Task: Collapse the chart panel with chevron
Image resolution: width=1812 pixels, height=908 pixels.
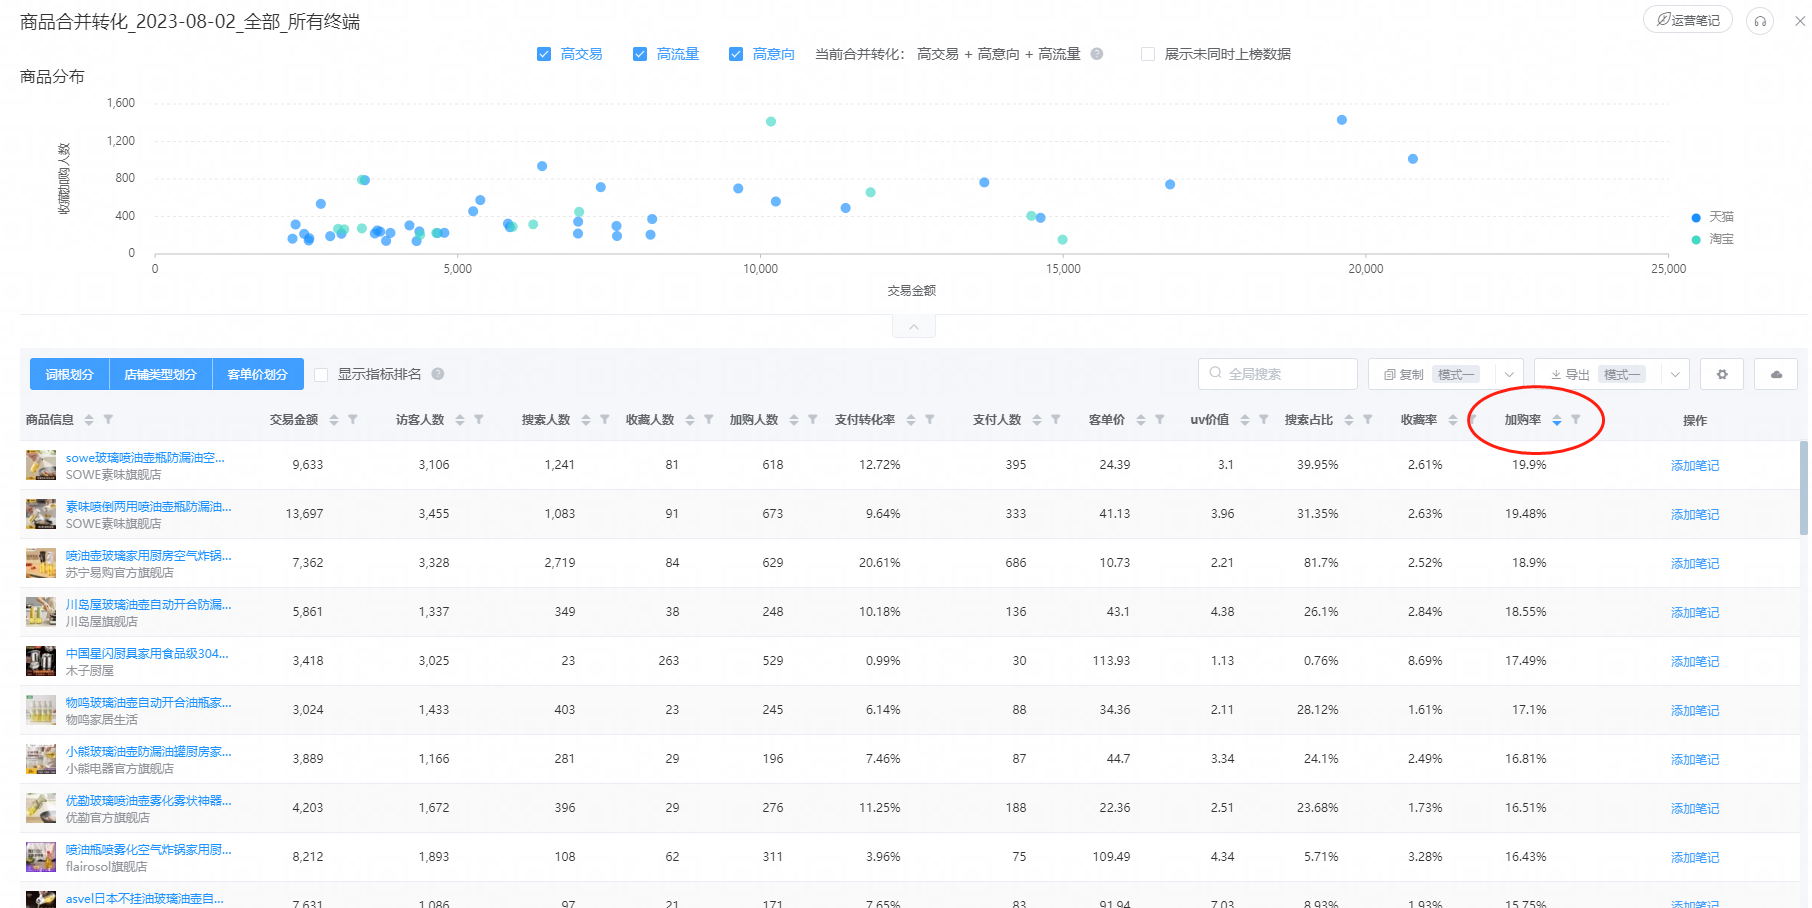Action: pyautogui.click(x=914, y=327)
